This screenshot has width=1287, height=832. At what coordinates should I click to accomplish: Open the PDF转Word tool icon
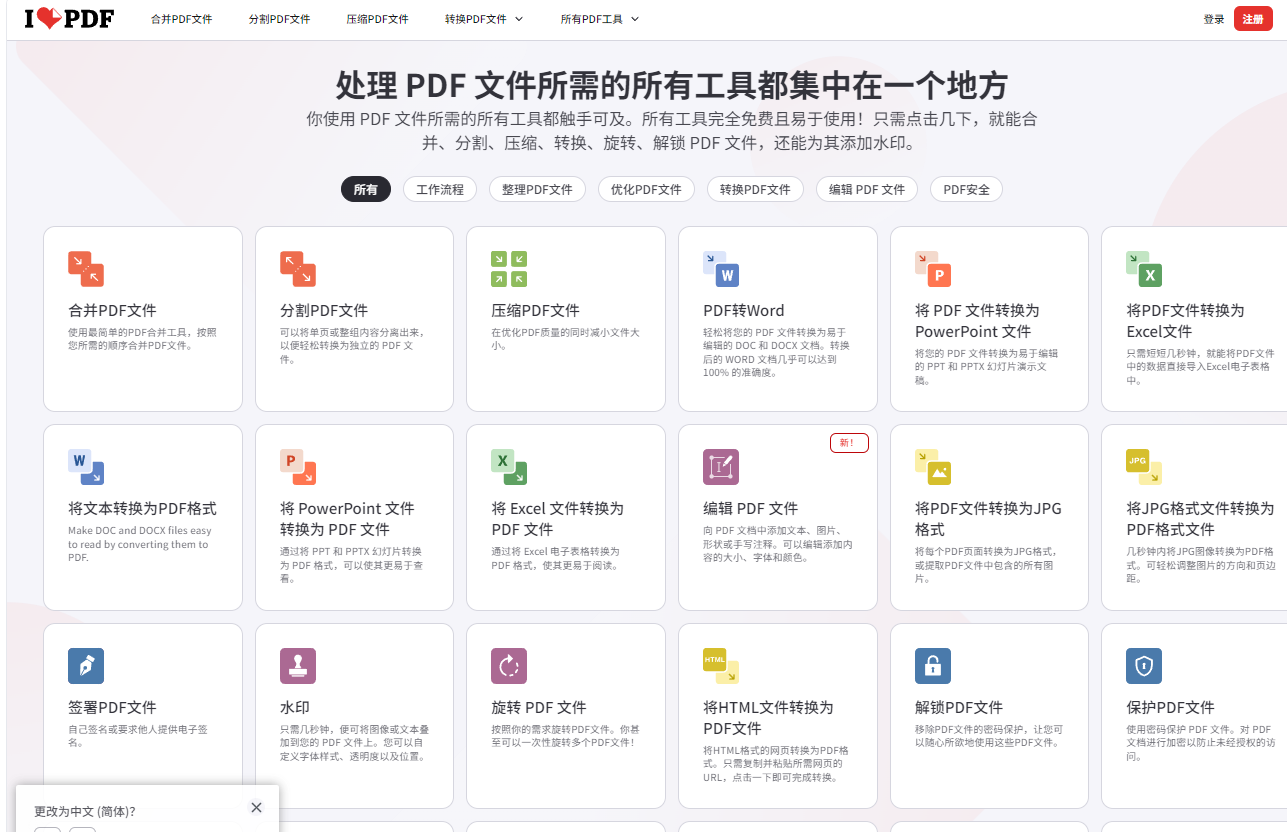tap(721, 269)
